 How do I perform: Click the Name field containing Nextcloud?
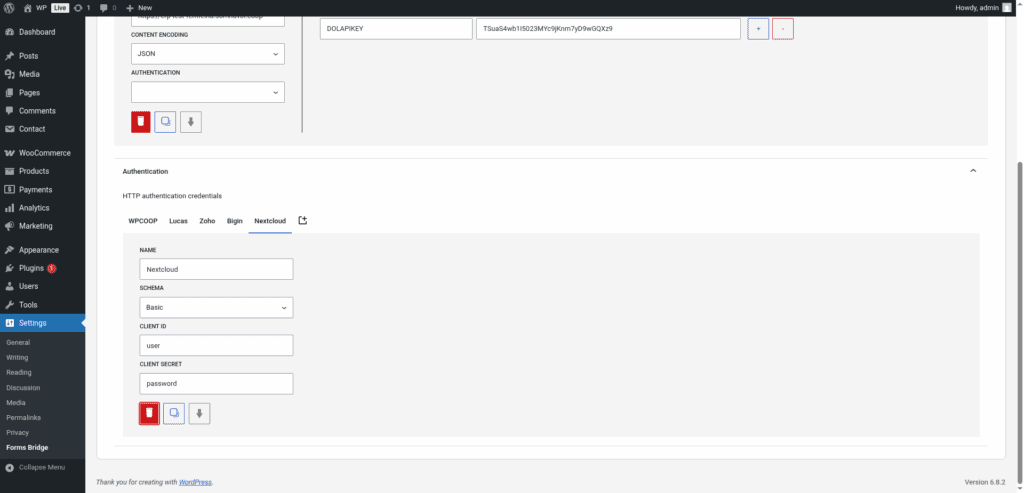click(216, 269)
